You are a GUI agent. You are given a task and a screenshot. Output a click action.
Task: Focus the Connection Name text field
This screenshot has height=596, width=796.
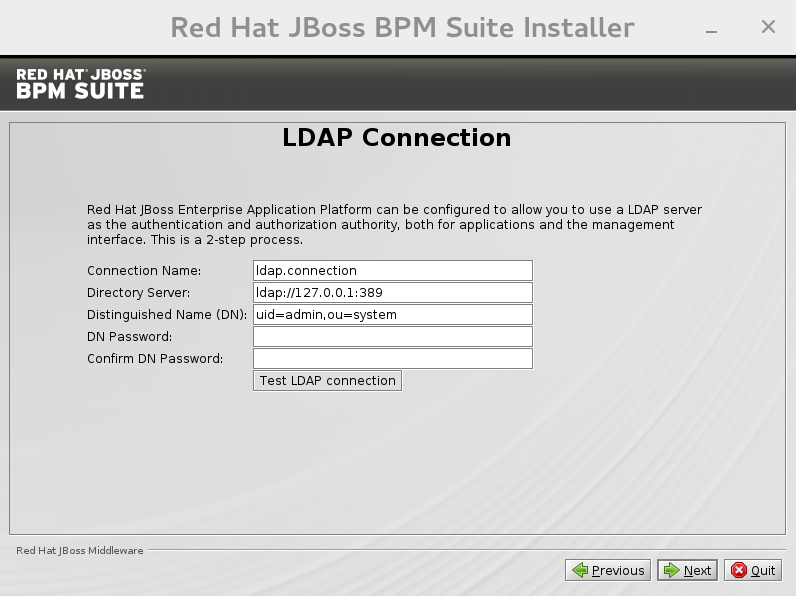(x=392, y=271)
